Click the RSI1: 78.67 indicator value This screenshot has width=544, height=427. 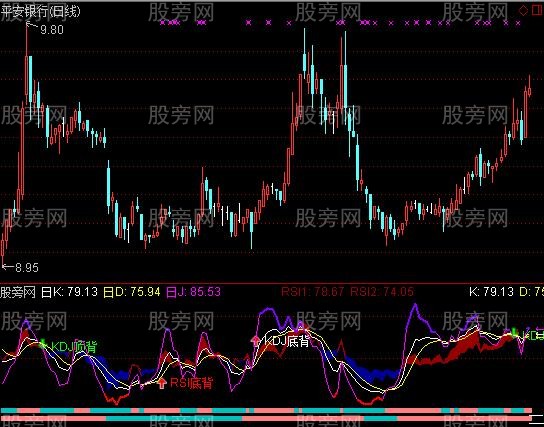click(312, 292)
